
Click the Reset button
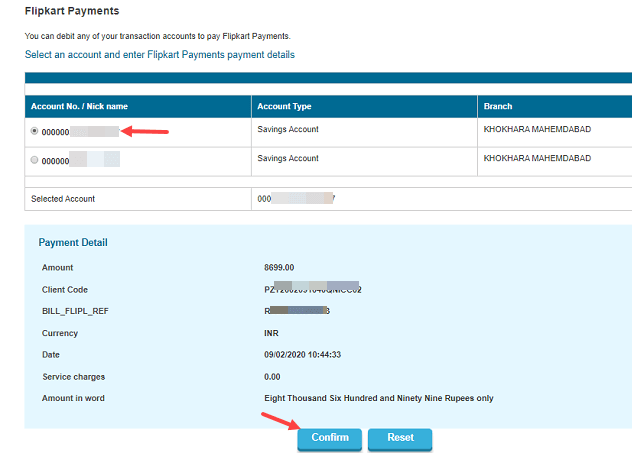coord(400,438)
